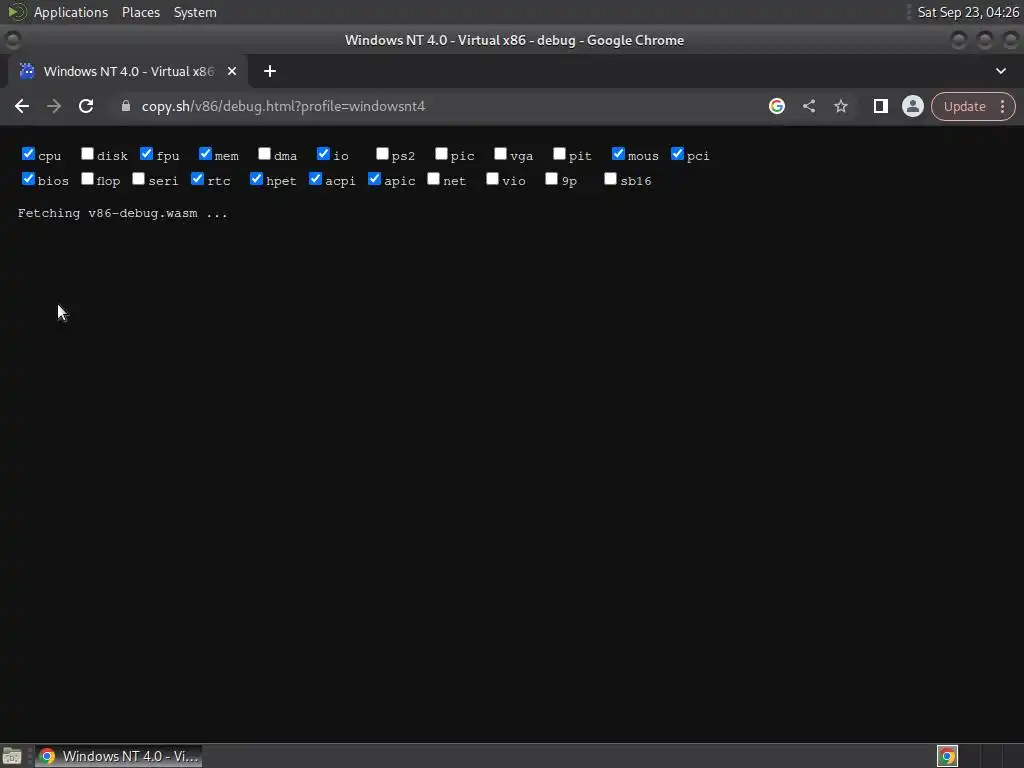This screenshot has height=768, width=1024.
Task: Check the pic log checkbox
Action: click(x=441, y=153)
